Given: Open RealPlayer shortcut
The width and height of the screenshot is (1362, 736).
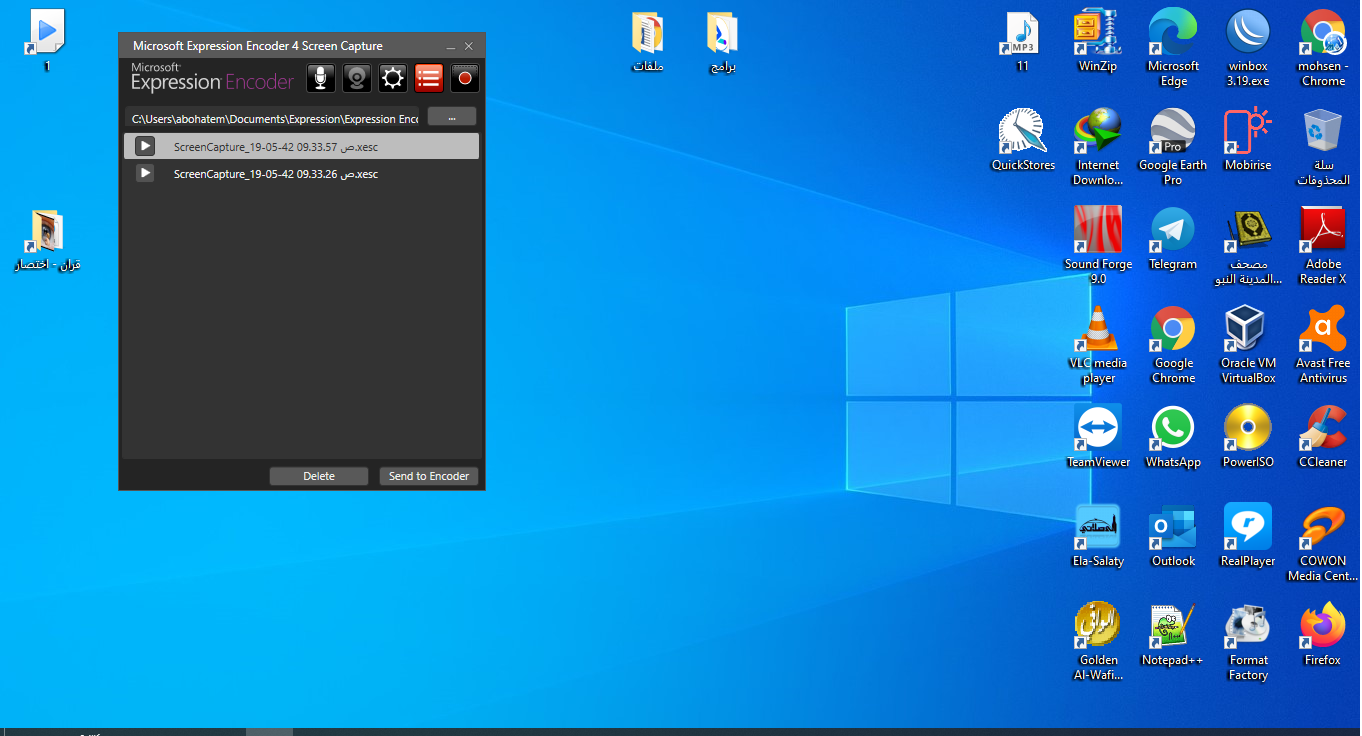Looking at the screenshot, I should click(x=1248, y=535).
